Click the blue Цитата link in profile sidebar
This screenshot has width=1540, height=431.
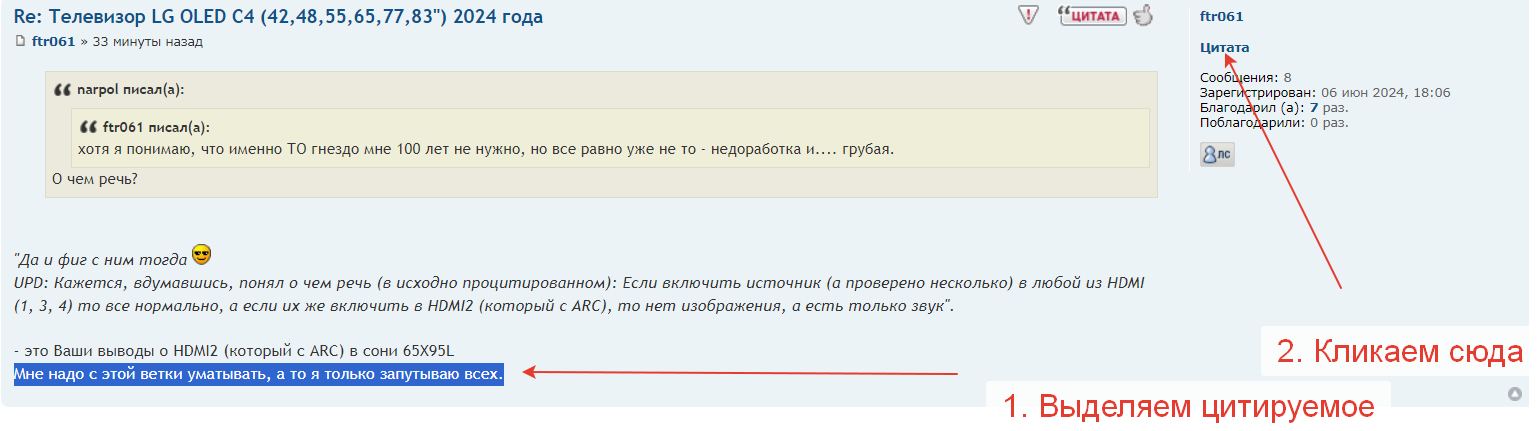(x=1224, y=47)
